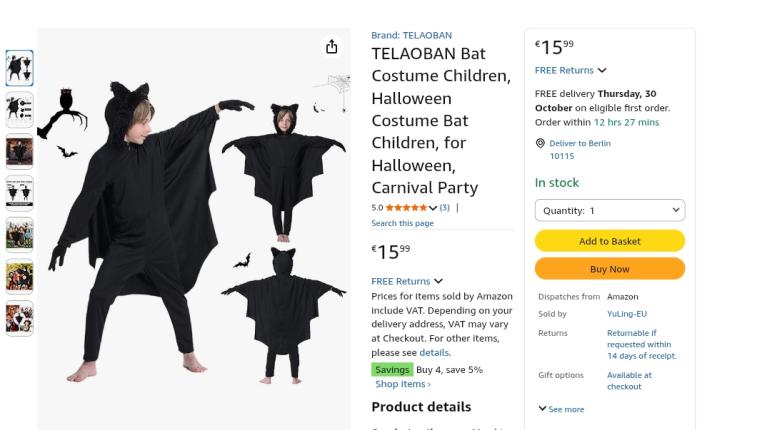The width and height of the screenshot is (762, 430).
Task: Select the fourth product thumbnail
Action: pyautogui.click(x=19, y=192)
